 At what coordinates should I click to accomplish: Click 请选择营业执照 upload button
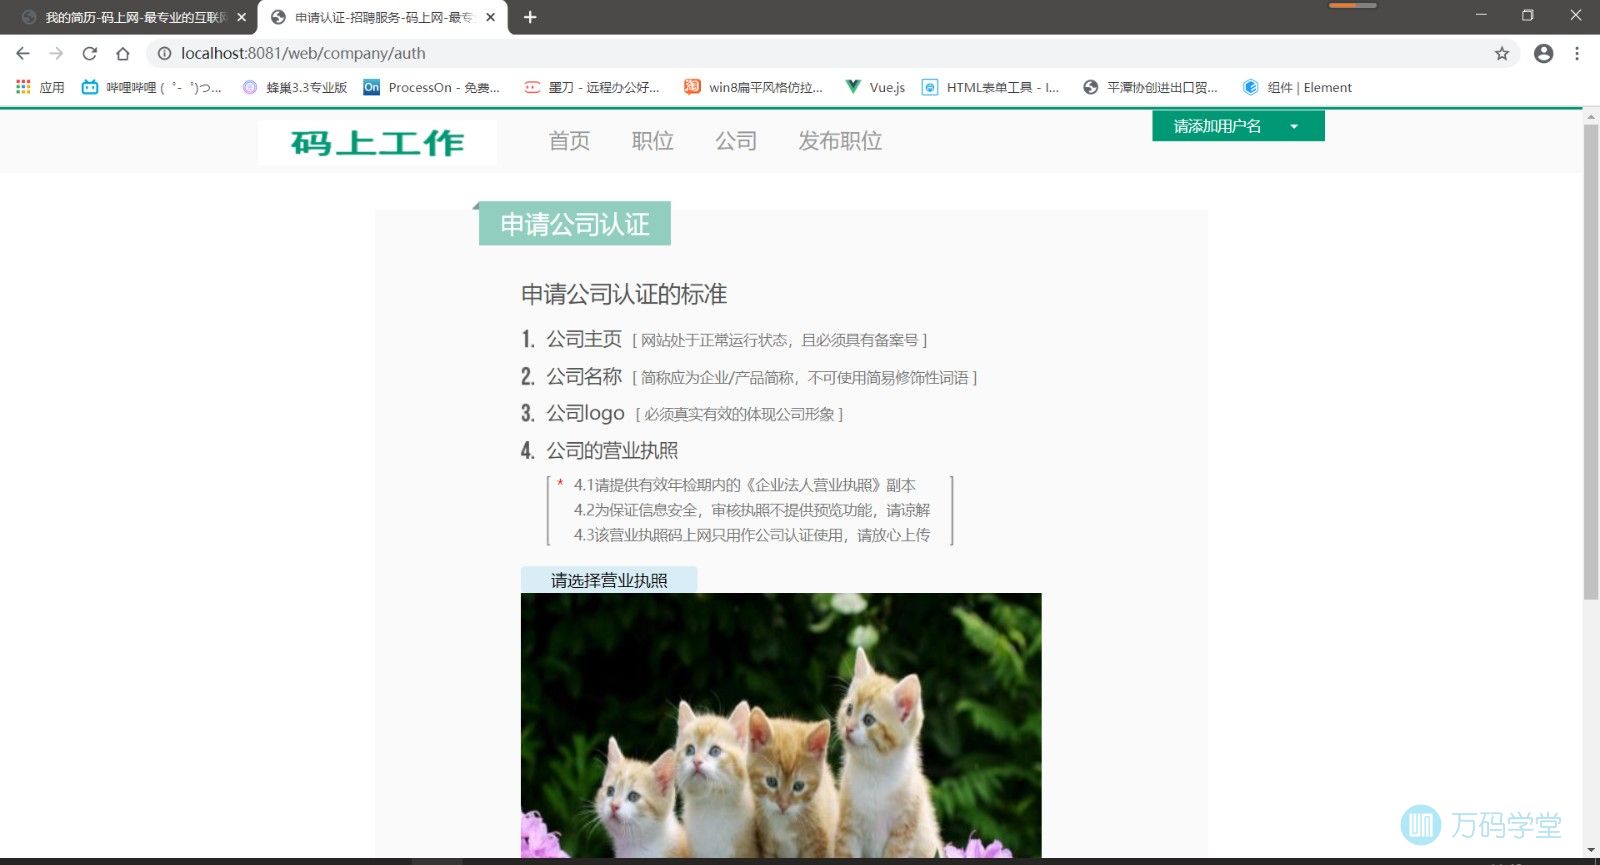point(608,580)
